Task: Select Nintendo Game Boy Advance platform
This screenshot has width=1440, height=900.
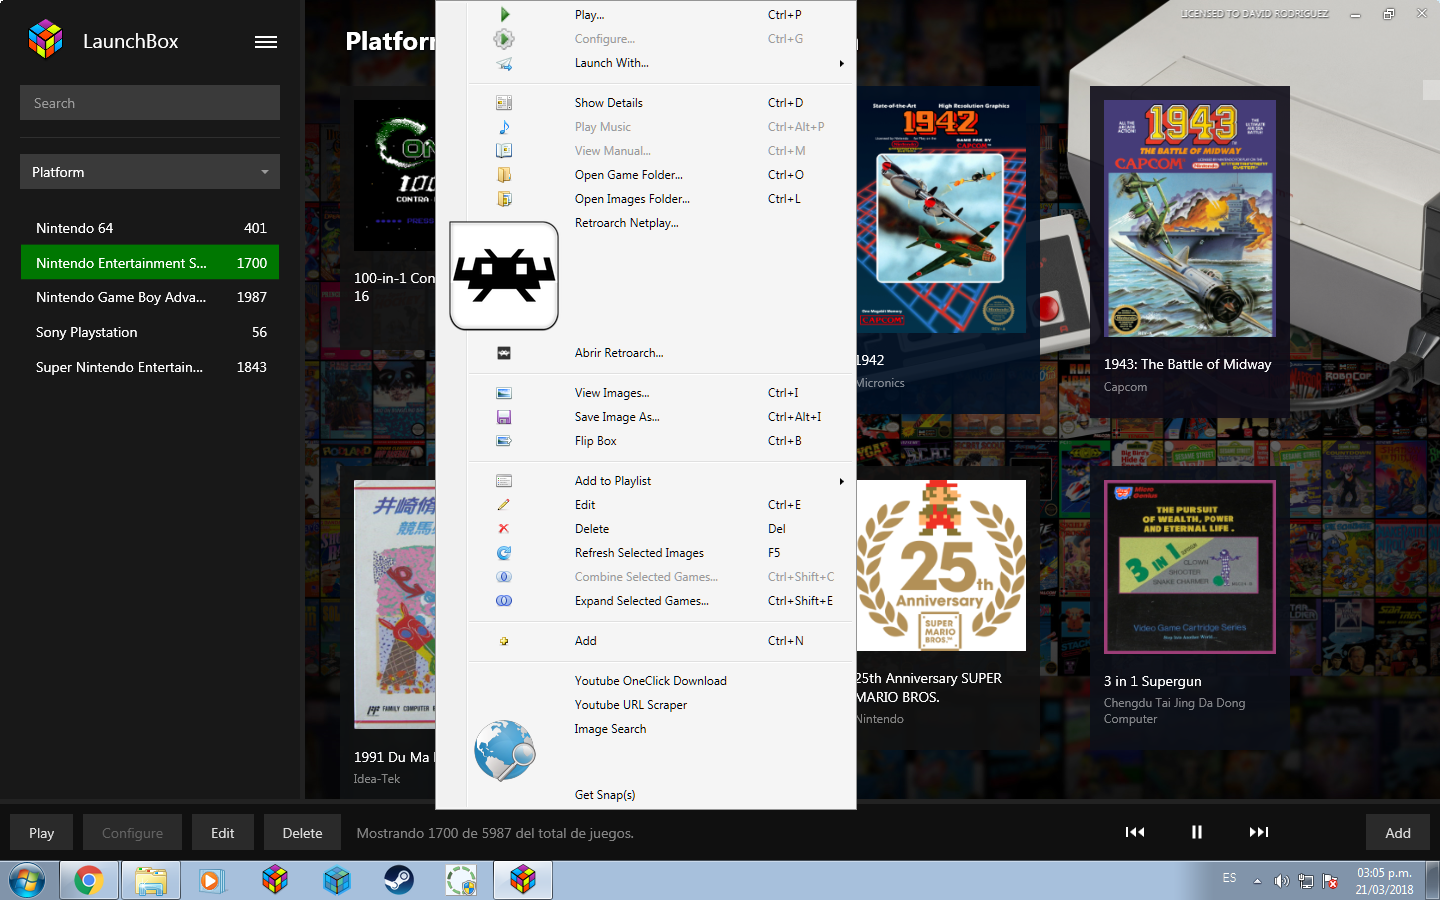Action: pos(150,297)
